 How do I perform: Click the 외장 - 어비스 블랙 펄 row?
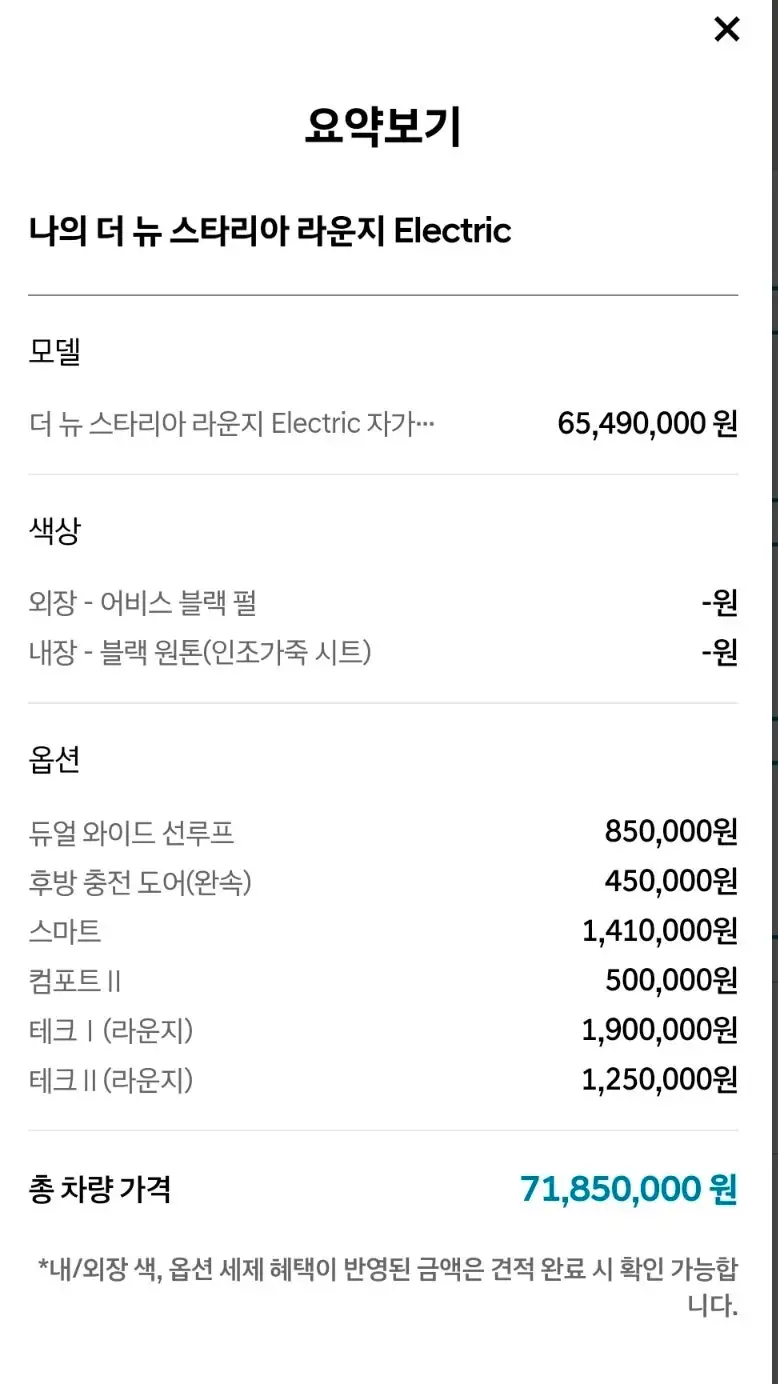(143, 603)
